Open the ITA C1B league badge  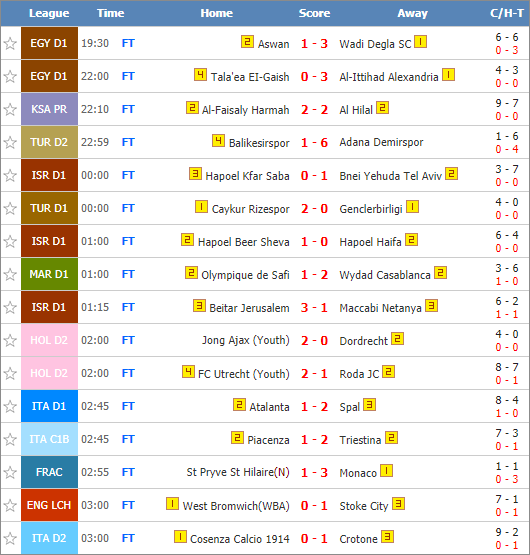coord(49,439)
